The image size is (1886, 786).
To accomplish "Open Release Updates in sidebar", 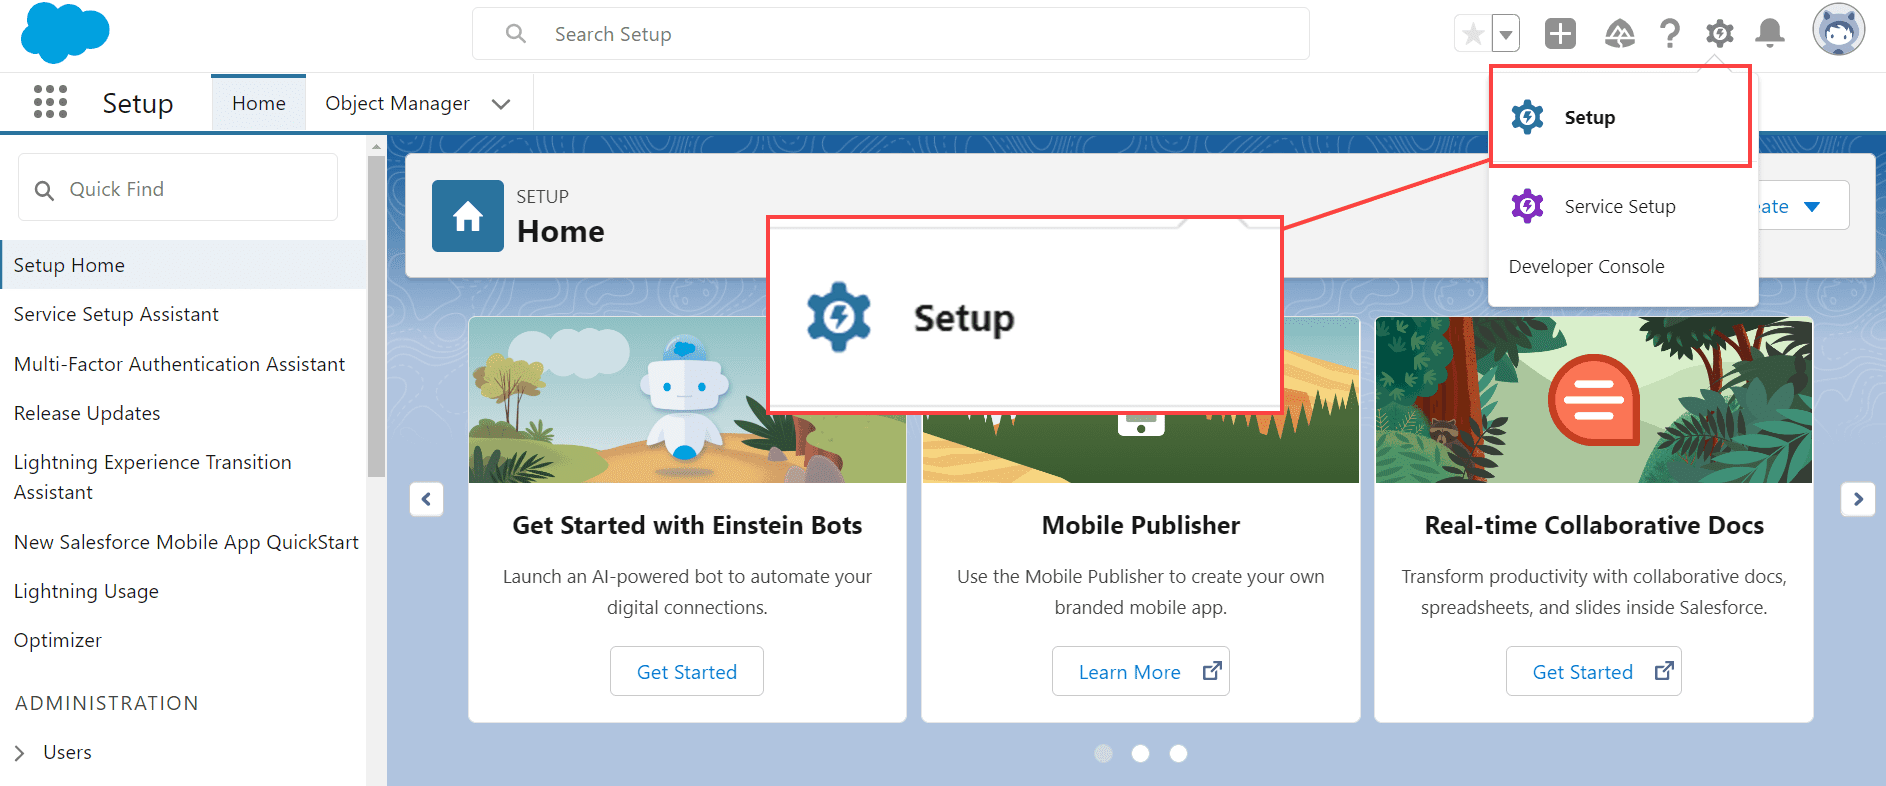I will tap(87, 413).
